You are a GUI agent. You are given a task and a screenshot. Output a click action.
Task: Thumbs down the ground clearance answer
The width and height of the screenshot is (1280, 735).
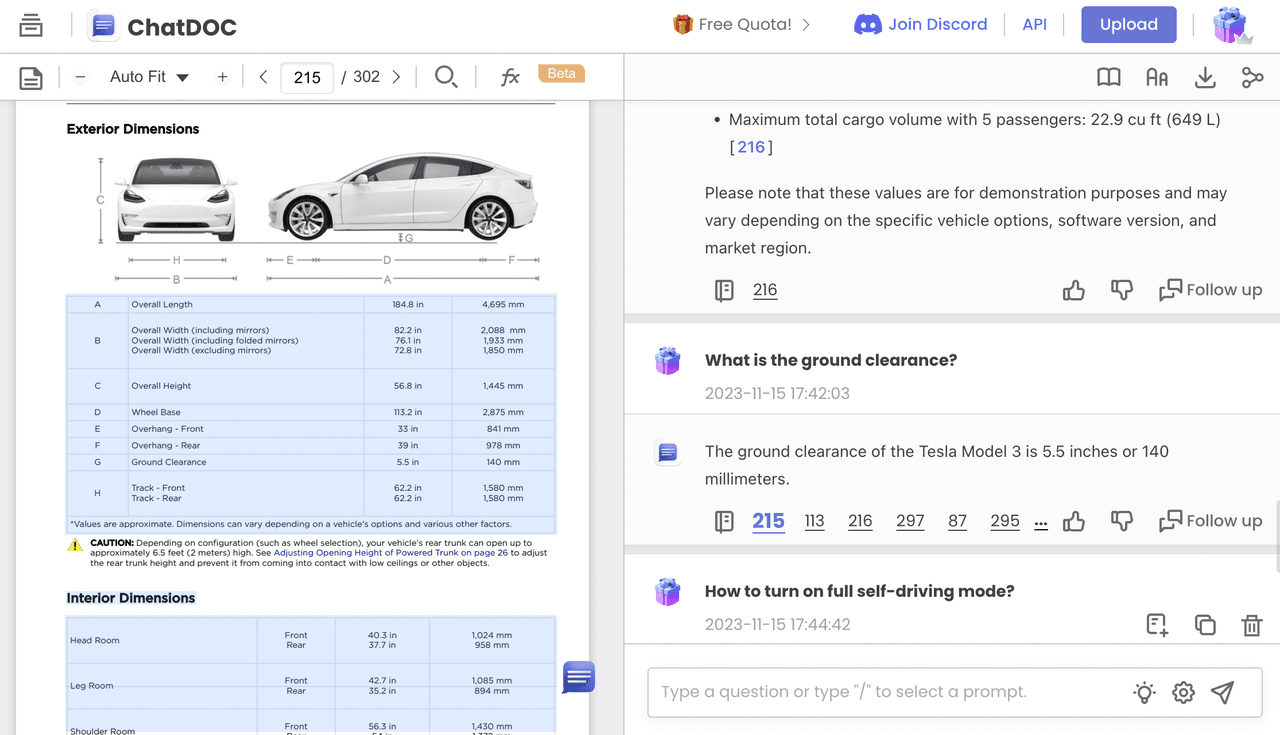[1122, 521]
